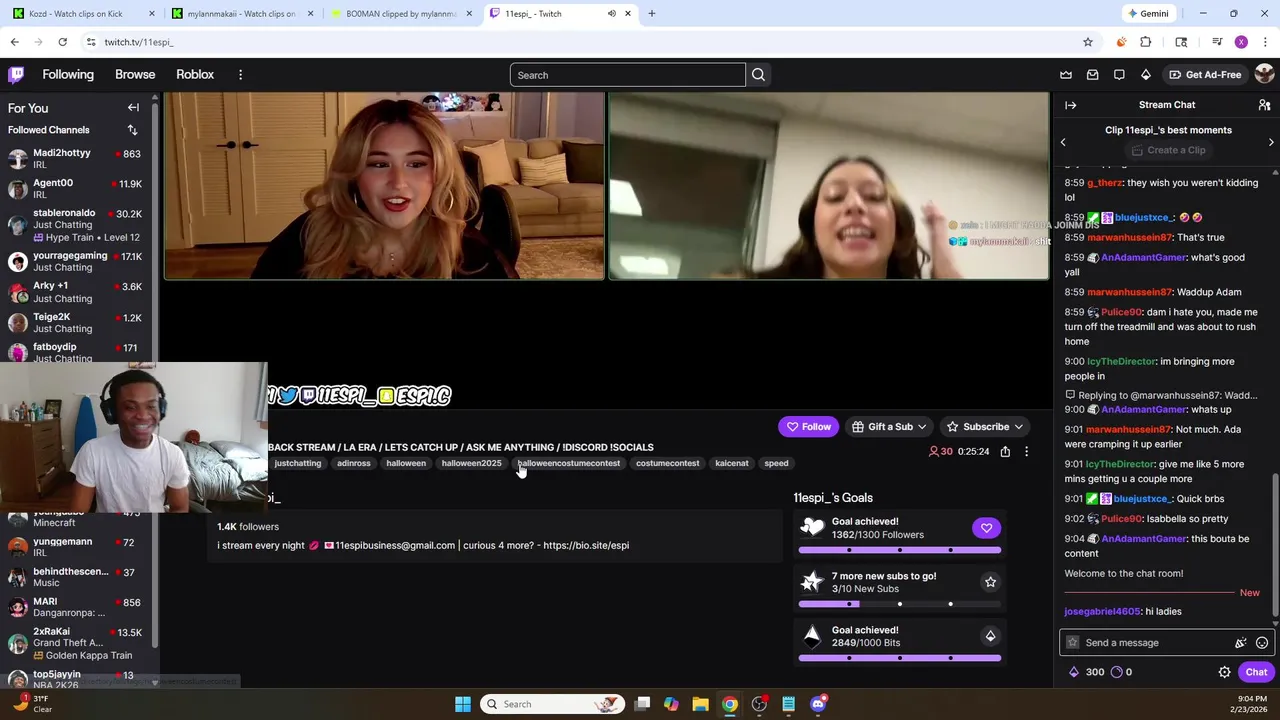Screen dimensions: 1280x720
Task: Focus the Twitch search input field
Action: [x=628, y=75]
